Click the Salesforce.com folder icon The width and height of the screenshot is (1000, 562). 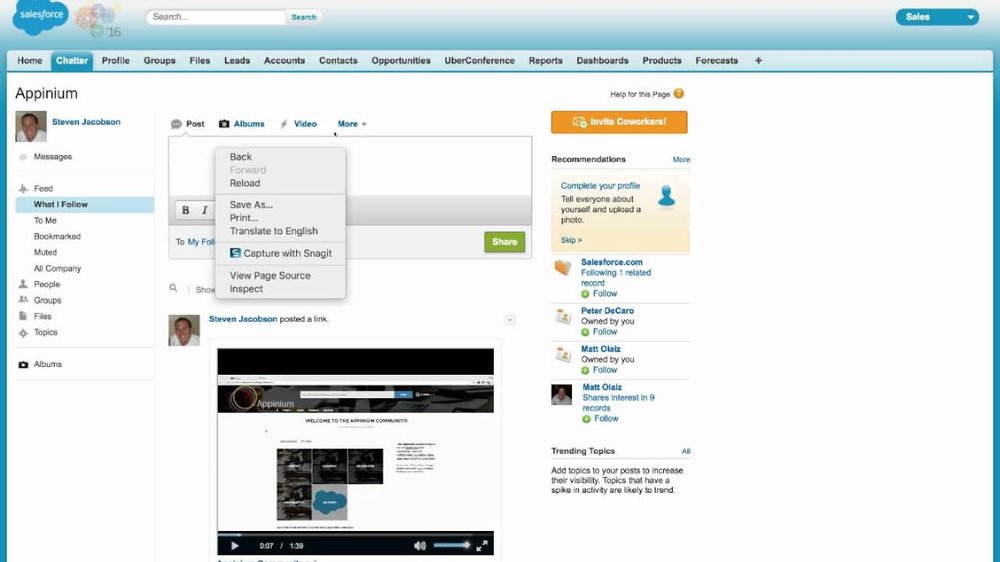[562, 267]
